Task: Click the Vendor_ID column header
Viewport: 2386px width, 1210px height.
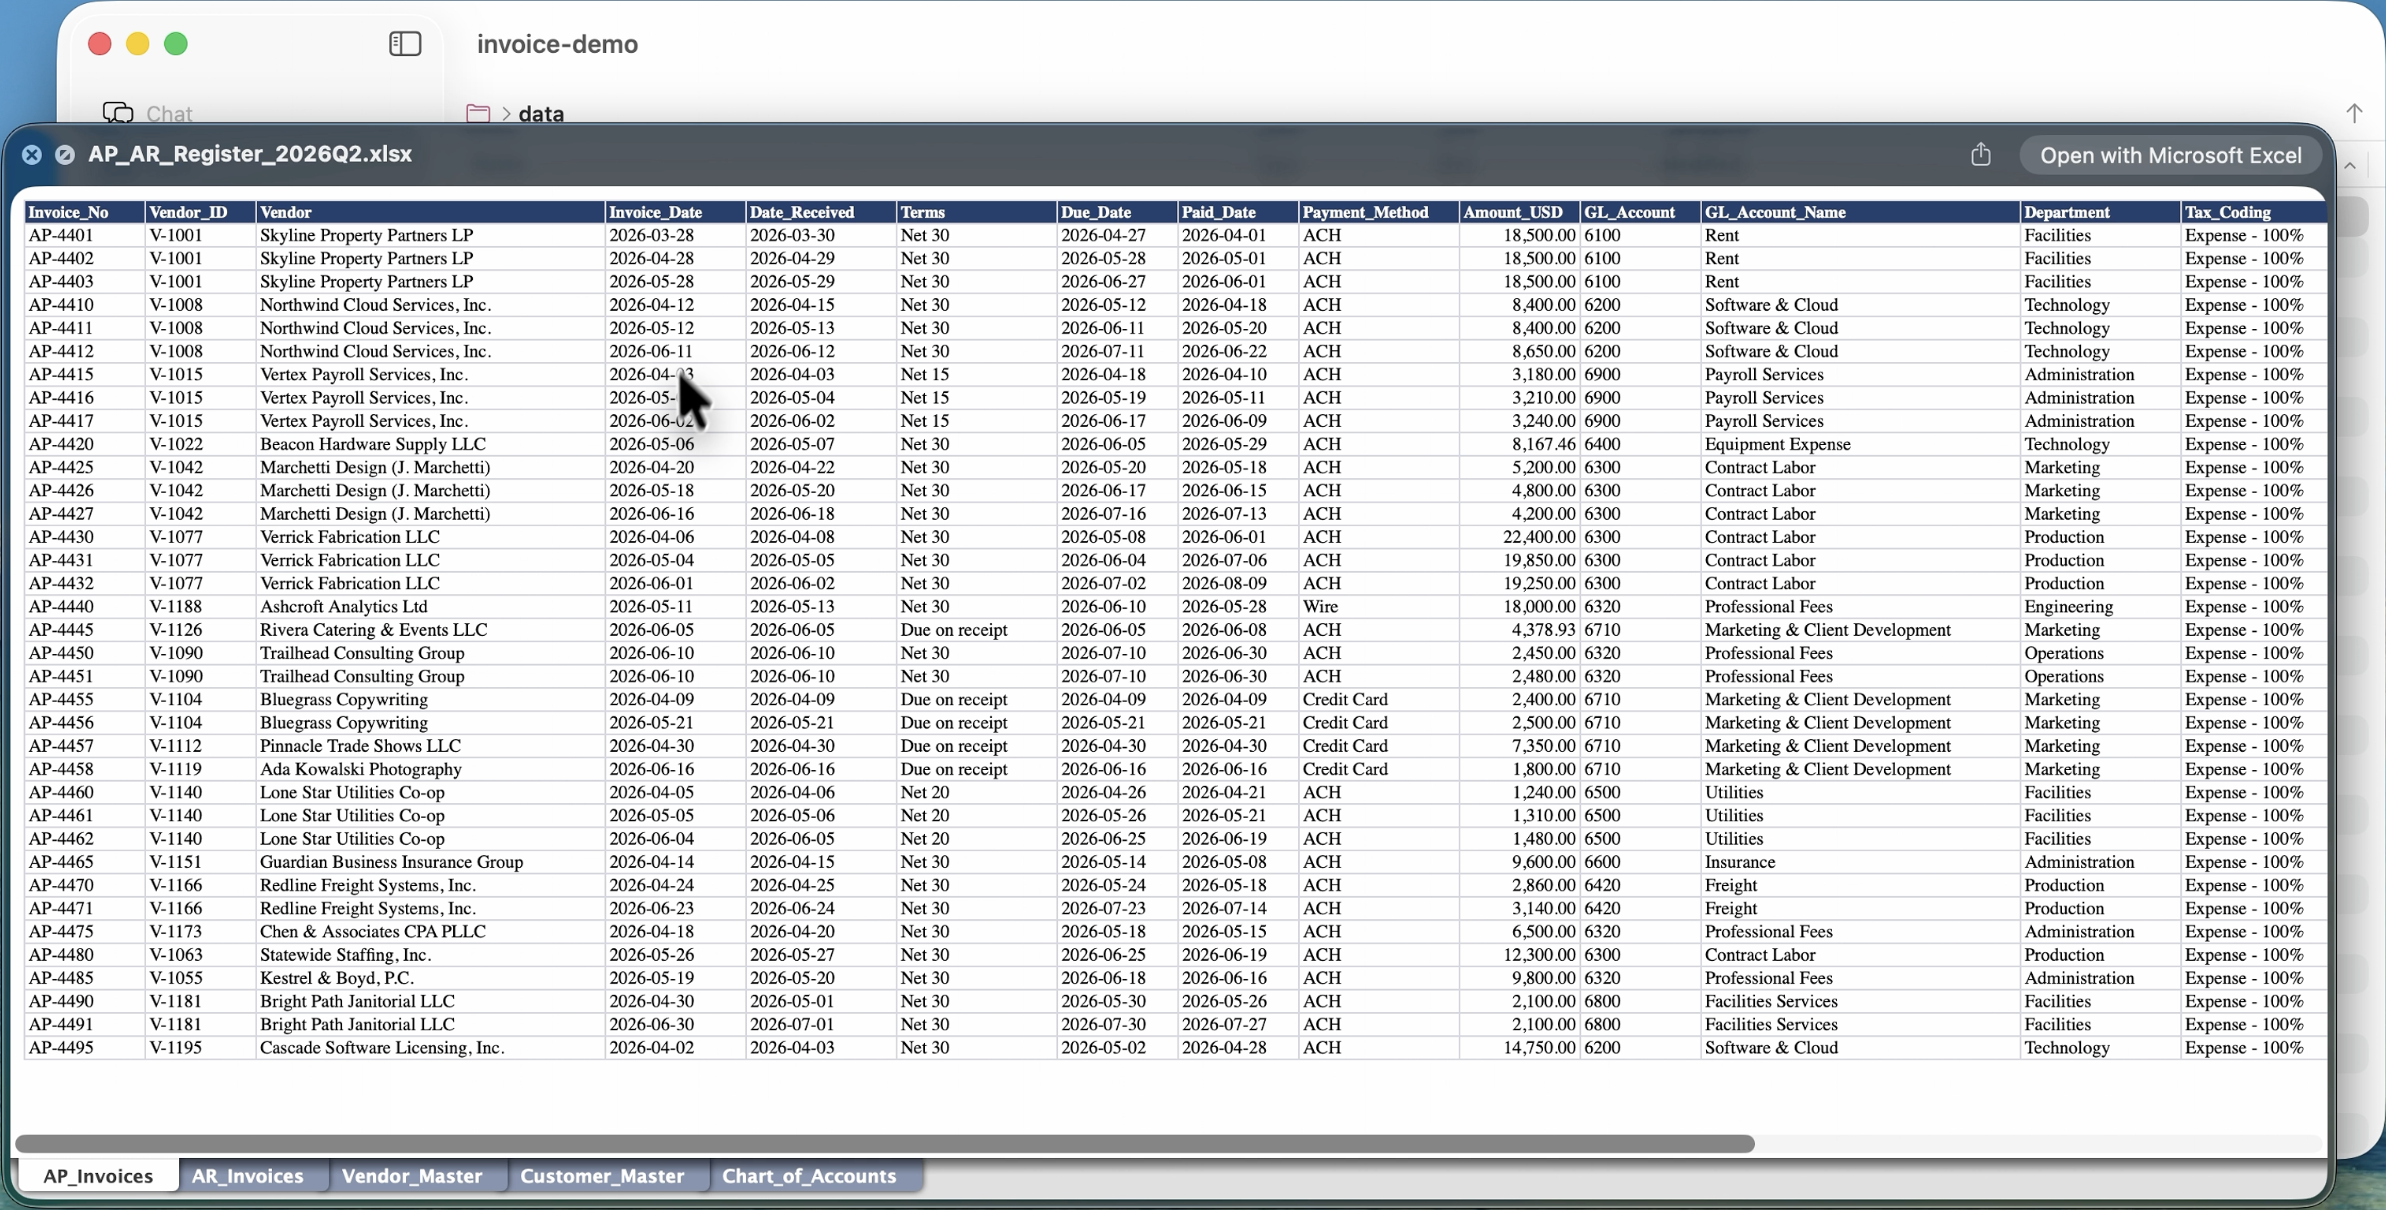Action: coord(200,212)
